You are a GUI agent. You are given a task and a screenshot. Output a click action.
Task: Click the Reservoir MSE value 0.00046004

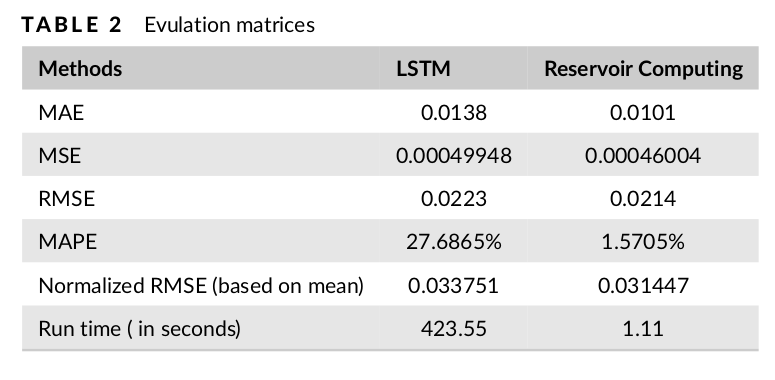643,156
